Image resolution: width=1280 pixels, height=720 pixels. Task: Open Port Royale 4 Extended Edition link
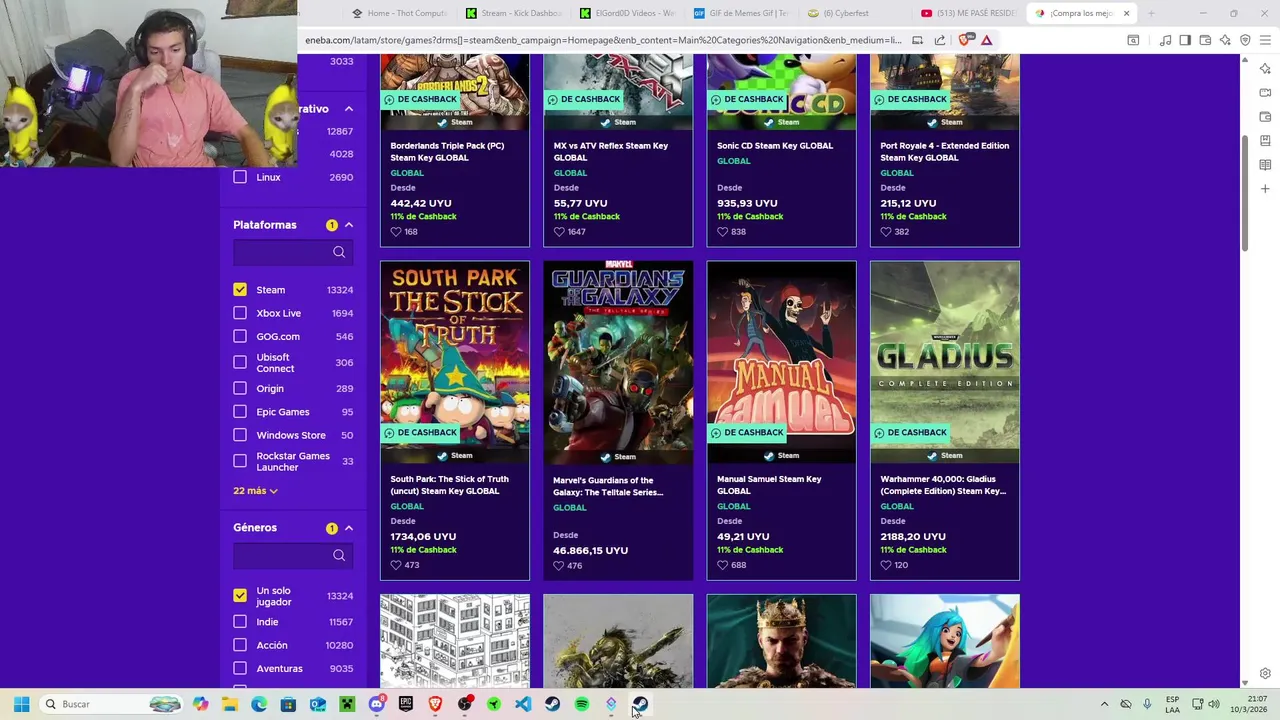tap(945, 151)
